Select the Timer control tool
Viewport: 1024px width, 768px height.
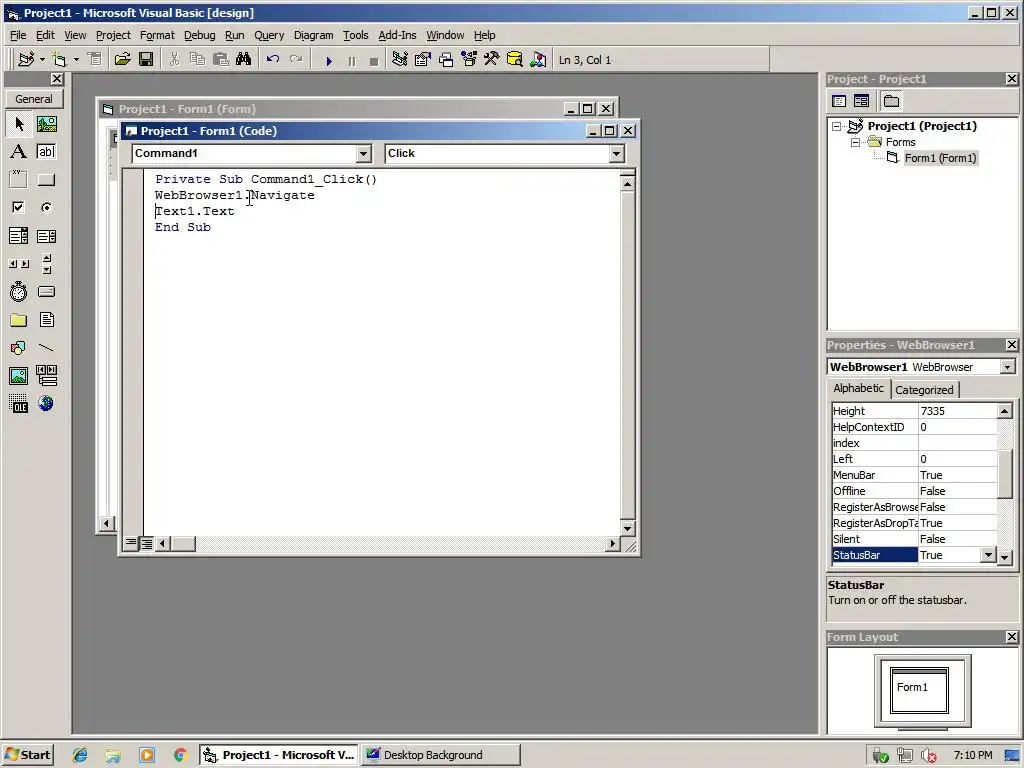(x=18, y=292)
